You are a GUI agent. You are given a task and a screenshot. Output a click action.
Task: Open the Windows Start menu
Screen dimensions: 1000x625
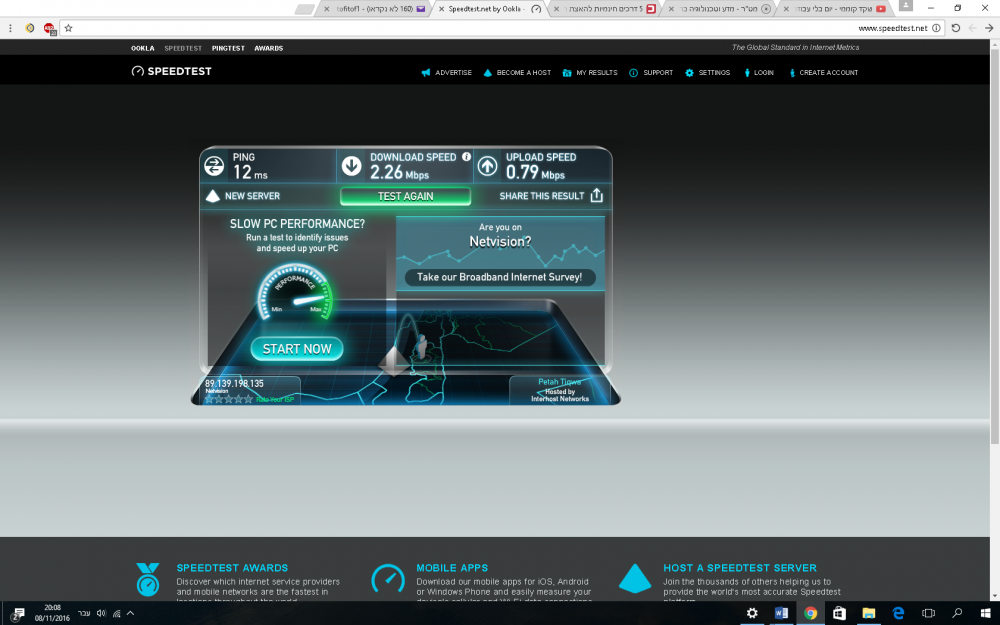[985, 613]
